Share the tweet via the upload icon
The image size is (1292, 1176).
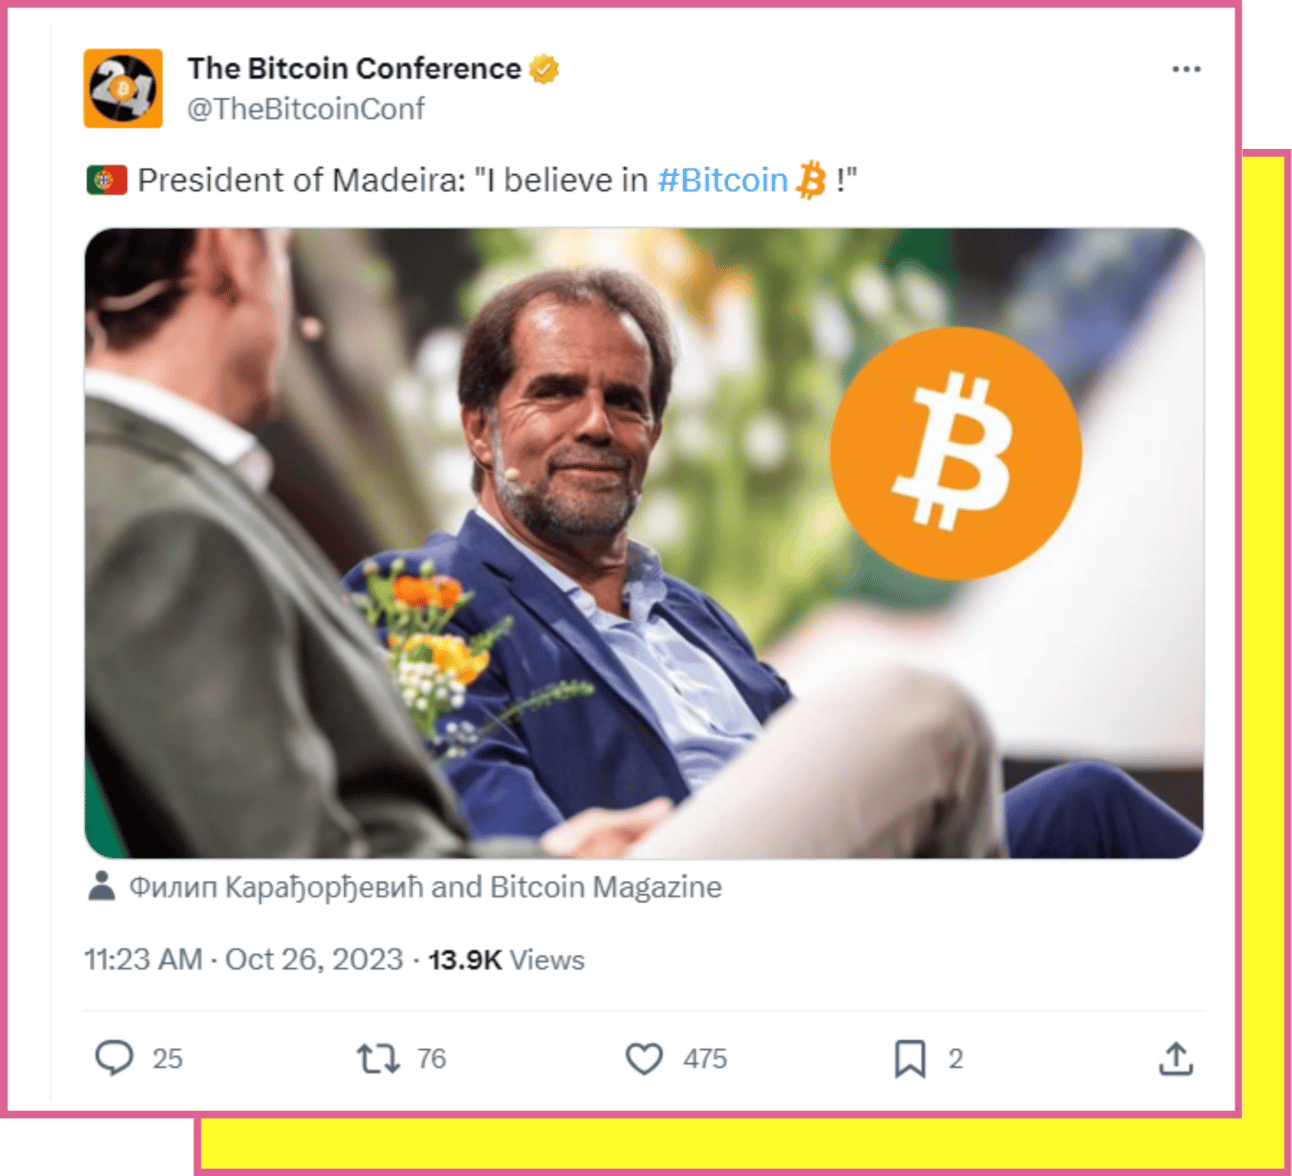point(1176,1058)
